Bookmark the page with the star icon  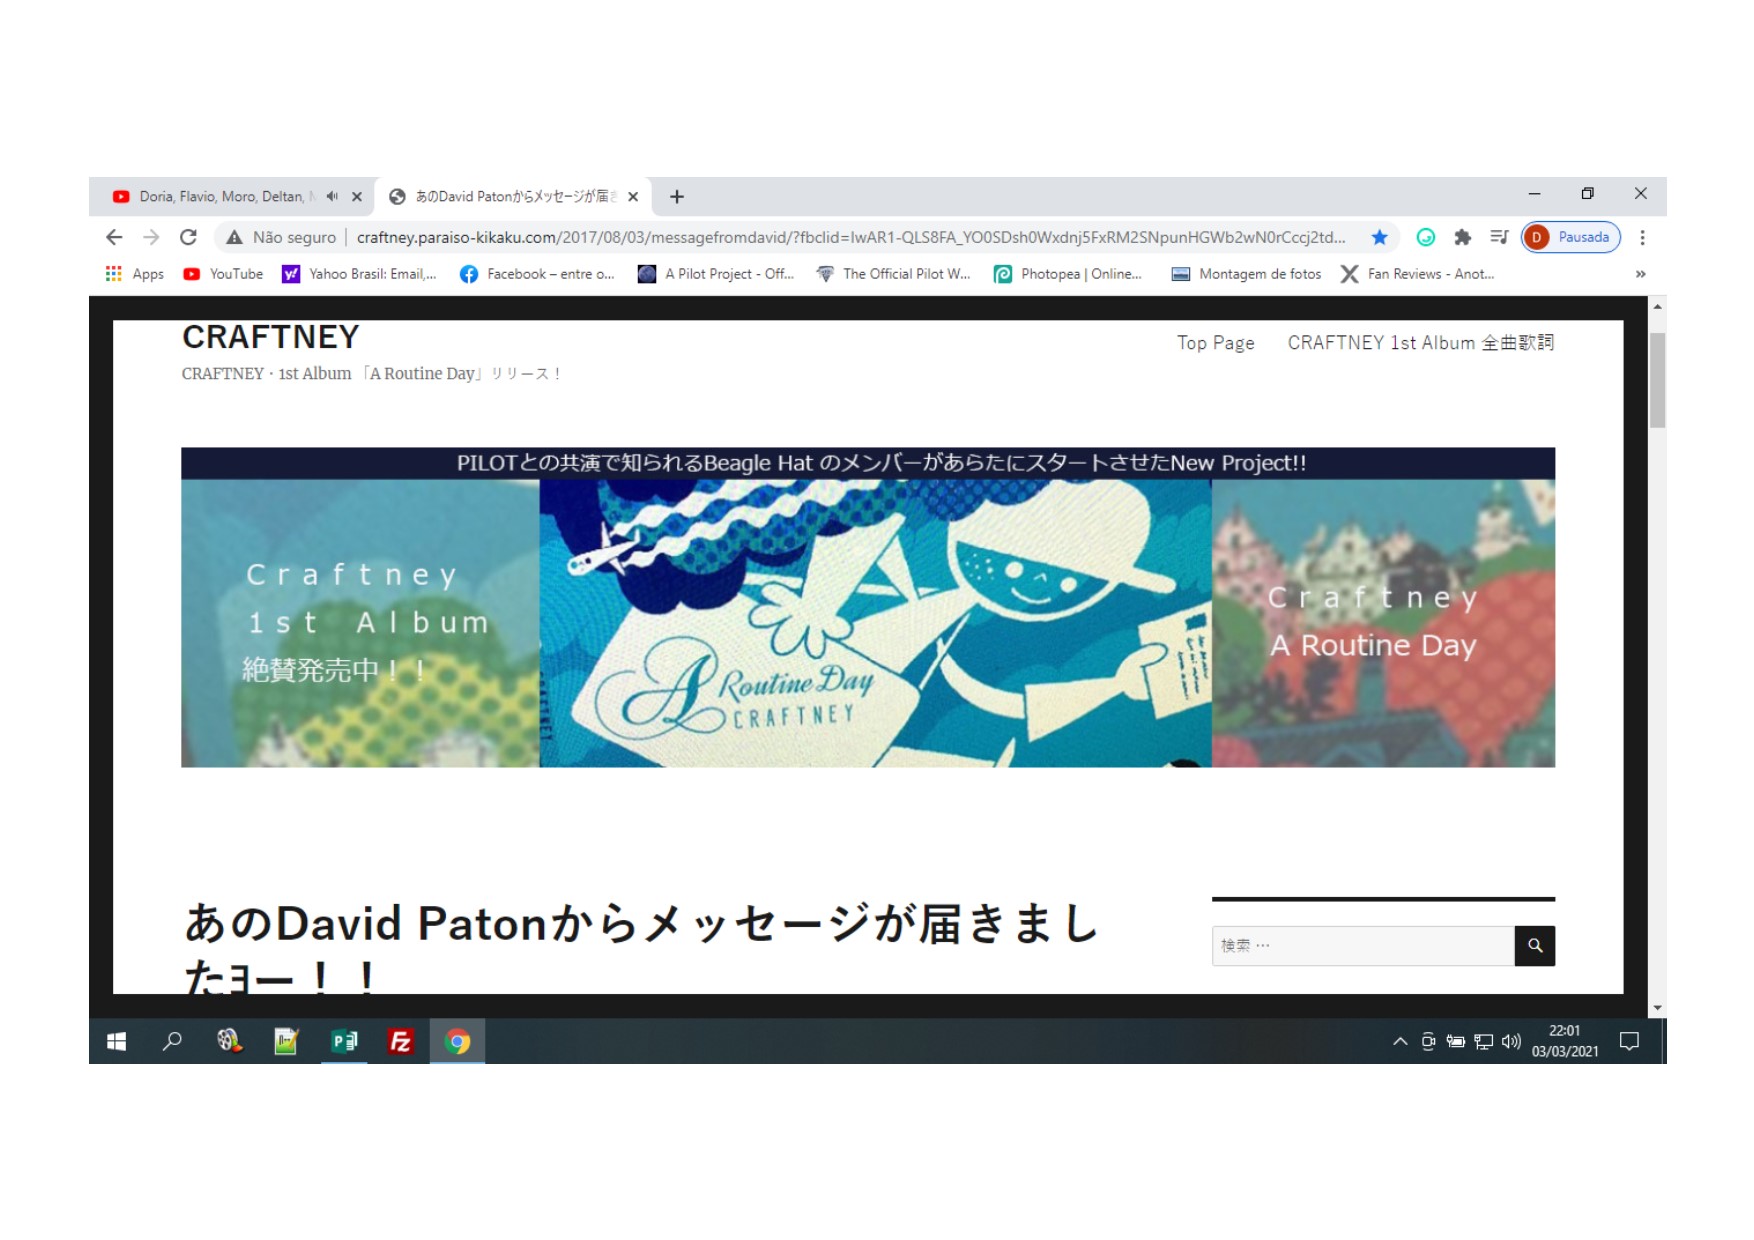coord(1379,237)
